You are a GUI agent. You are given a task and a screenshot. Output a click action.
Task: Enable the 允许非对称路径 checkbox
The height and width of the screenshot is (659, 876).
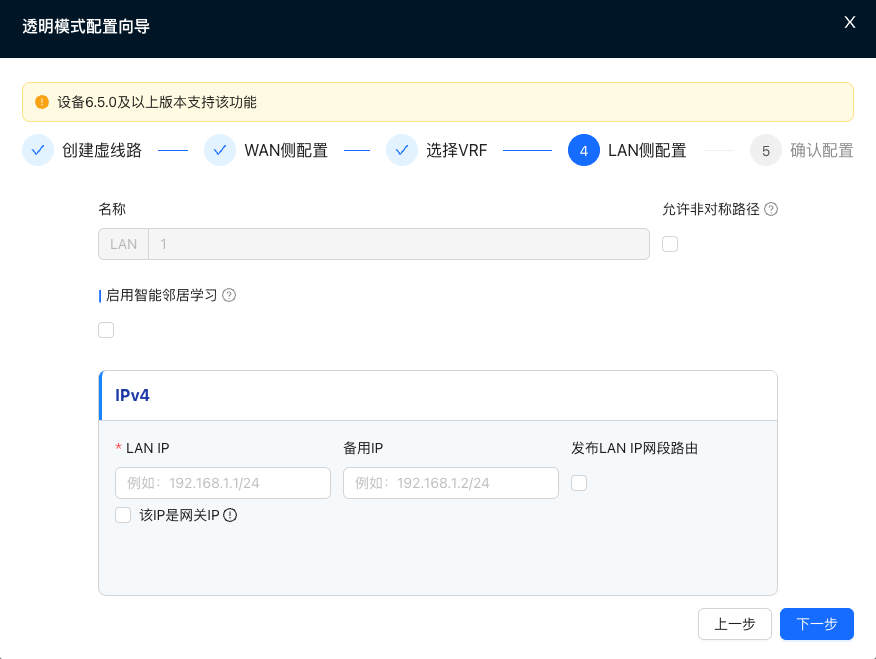670,244
